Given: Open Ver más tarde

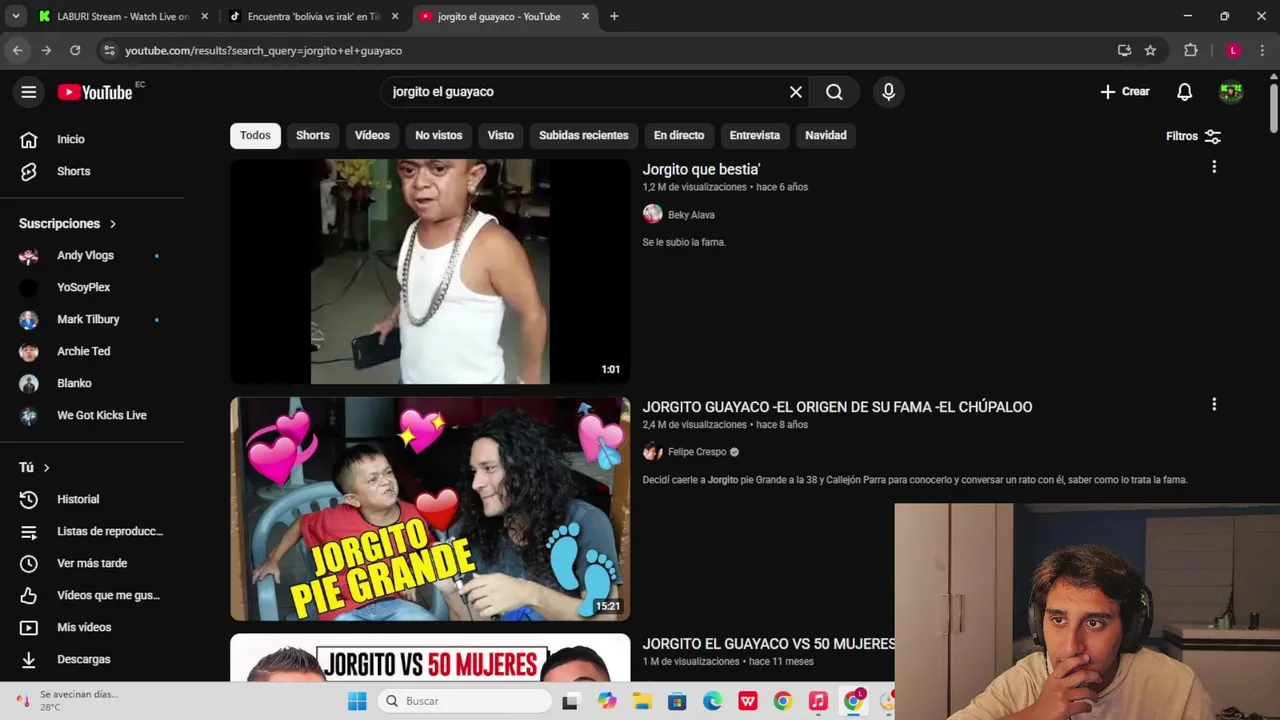Looking at the screenshot, I should tap(92, 564).
